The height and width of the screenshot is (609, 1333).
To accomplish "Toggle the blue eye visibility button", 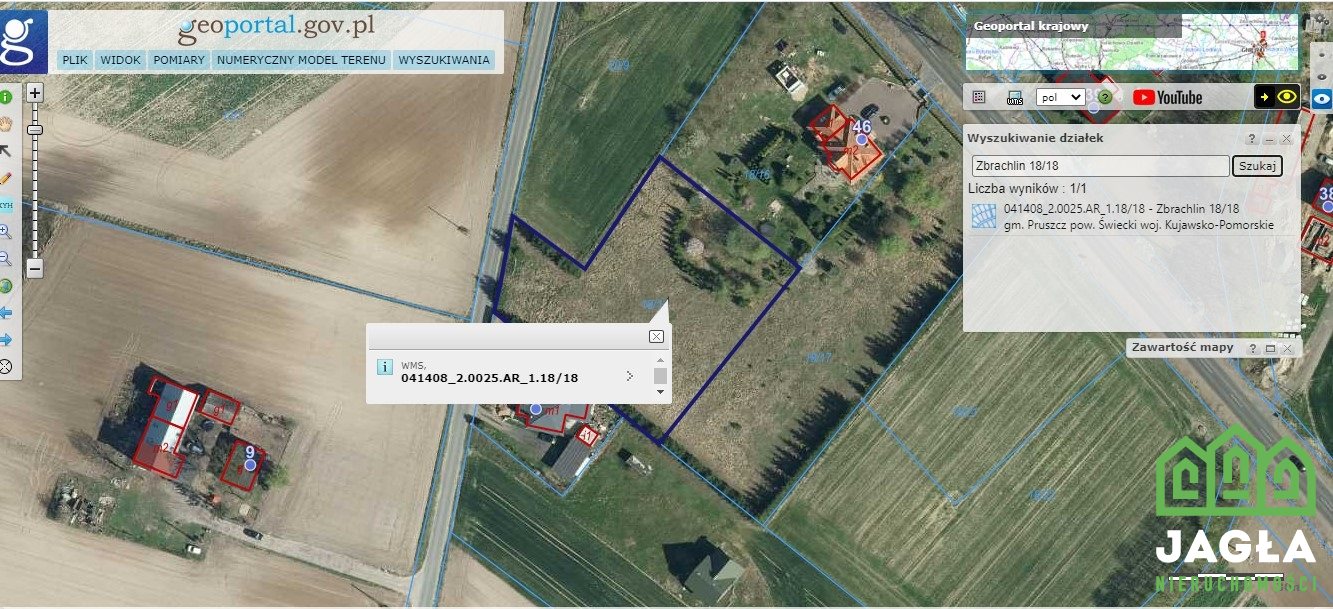I will pyautogui.click(x=1322, y=98).
